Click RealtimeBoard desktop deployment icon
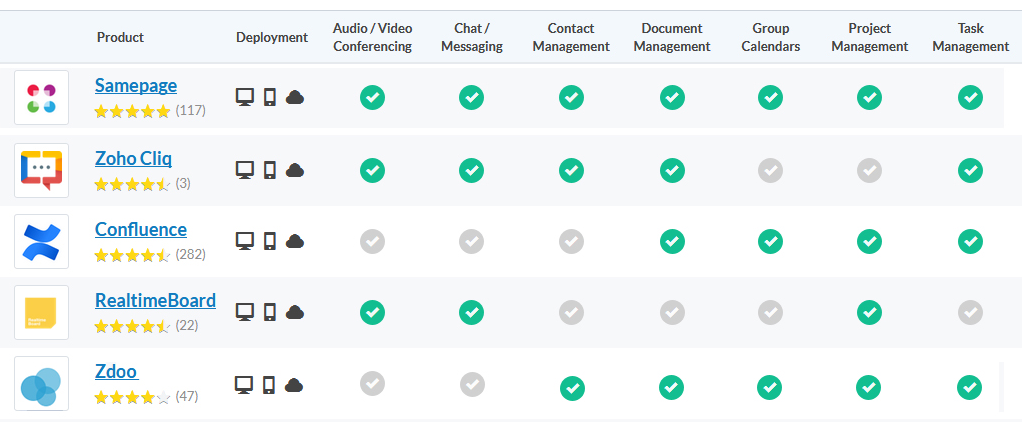1022x422 pixels. tap(244, 312)
